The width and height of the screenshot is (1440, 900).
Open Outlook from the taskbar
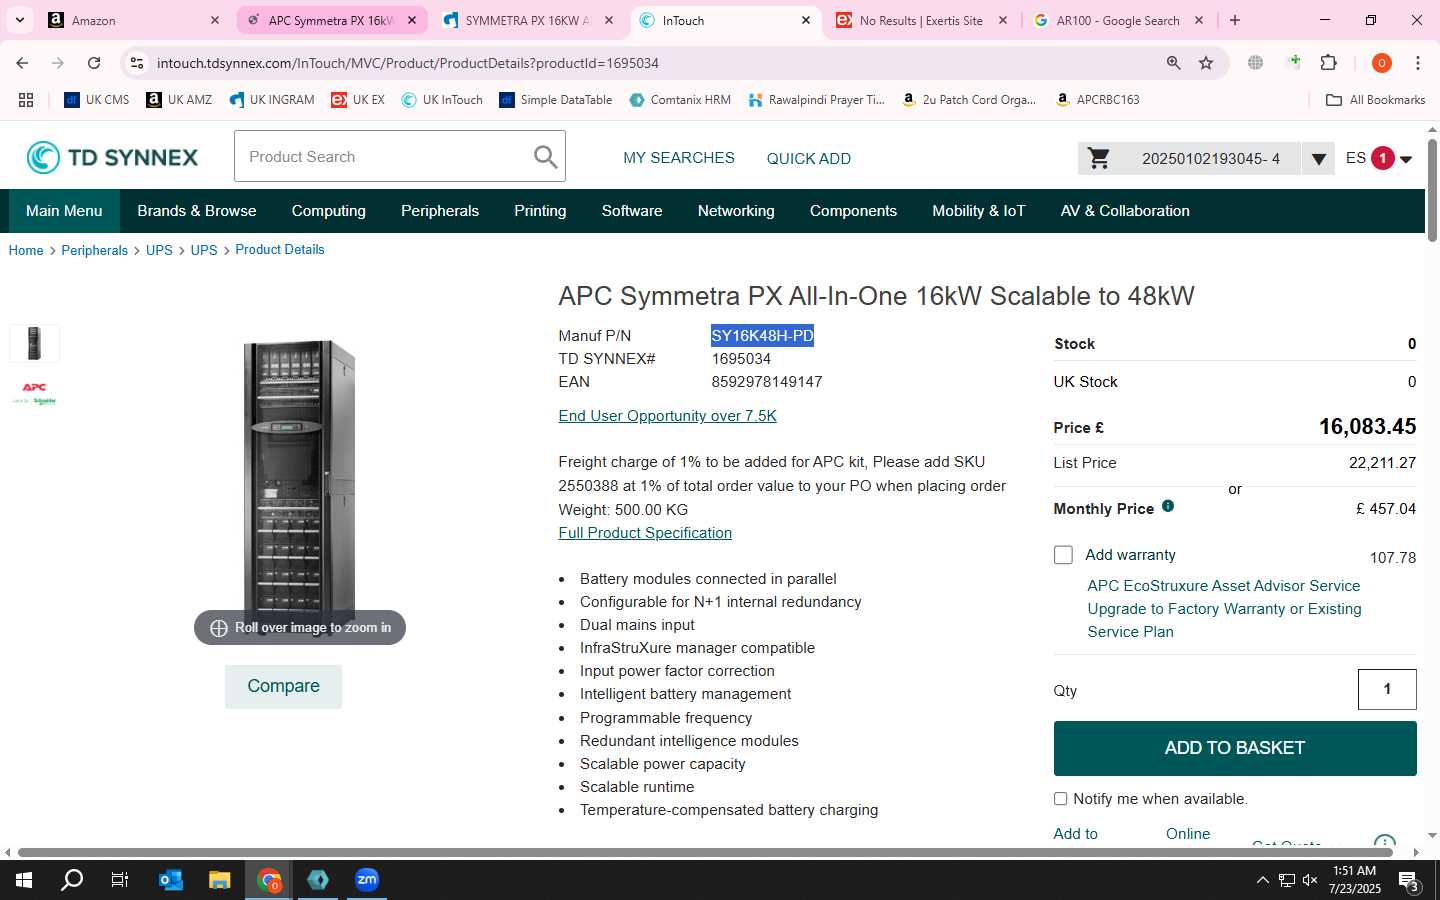171,880
